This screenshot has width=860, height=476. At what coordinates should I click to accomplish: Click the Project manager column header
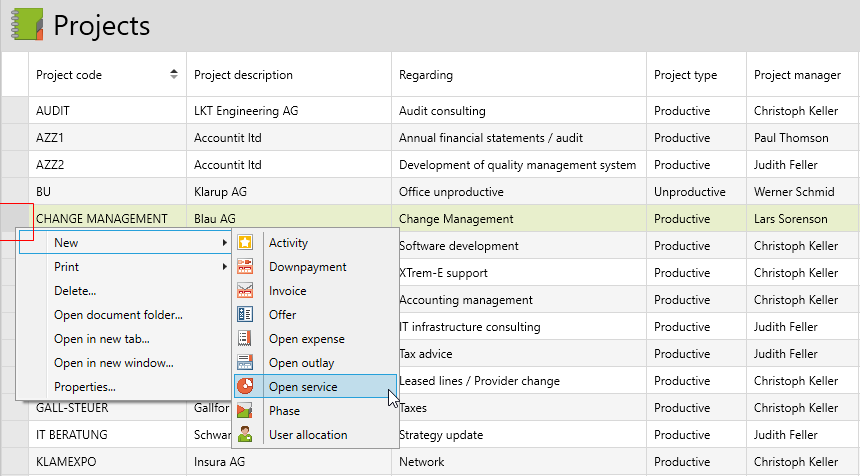tap(797, 75)
